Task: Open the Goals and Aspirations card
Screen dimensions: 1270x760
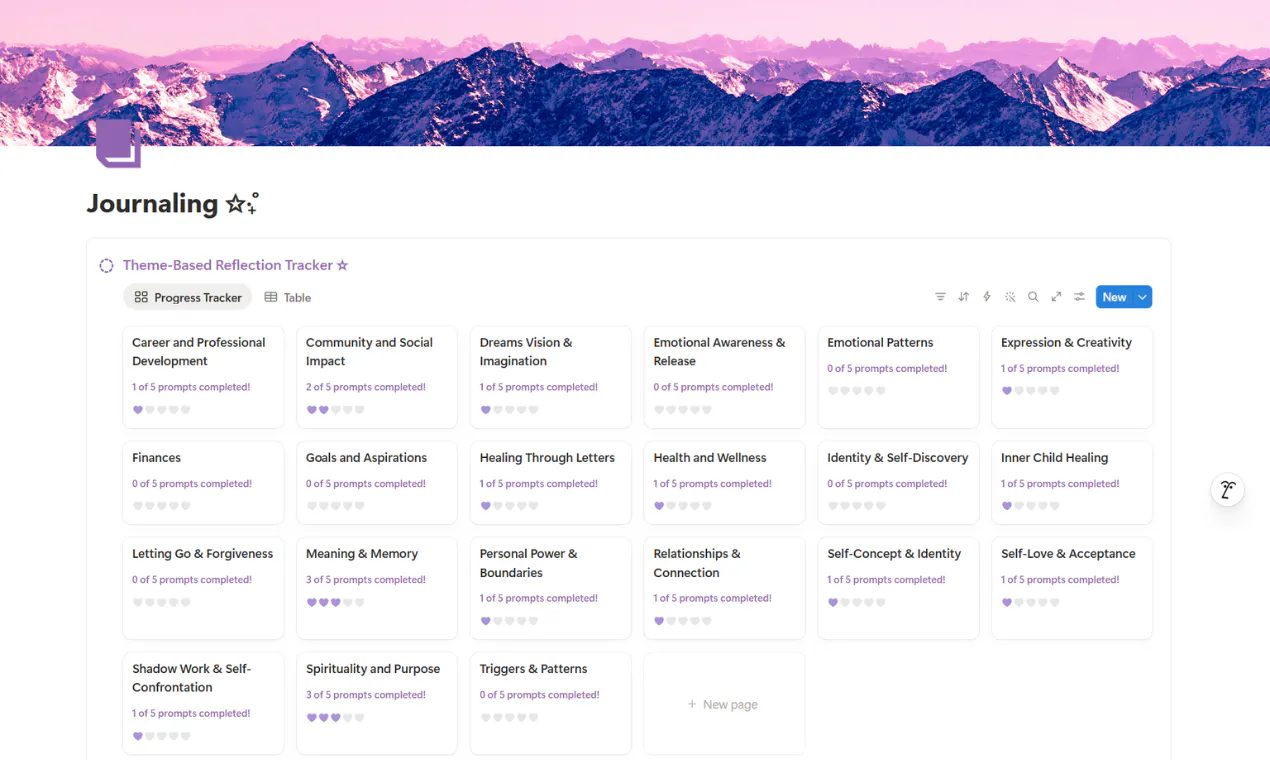Action: 377,483
